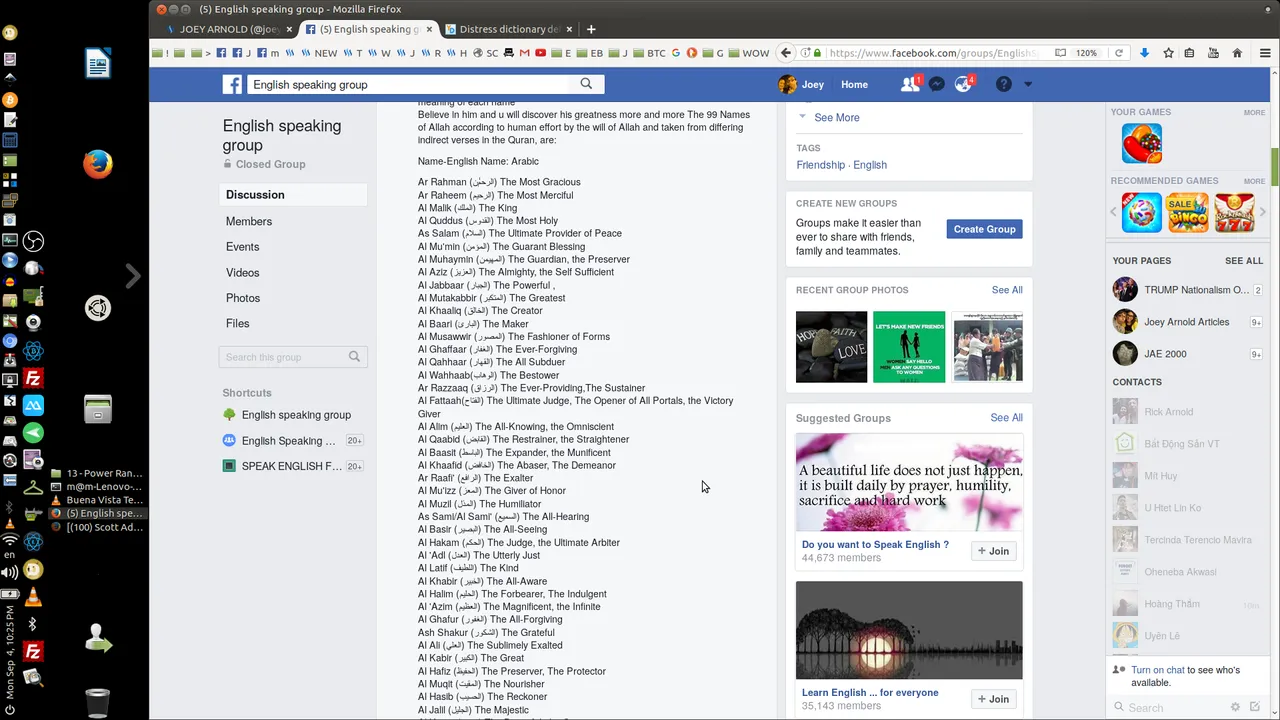Open the WOW bookmarks folder
Screen dimensions: 1280x720
click(749, 53)
